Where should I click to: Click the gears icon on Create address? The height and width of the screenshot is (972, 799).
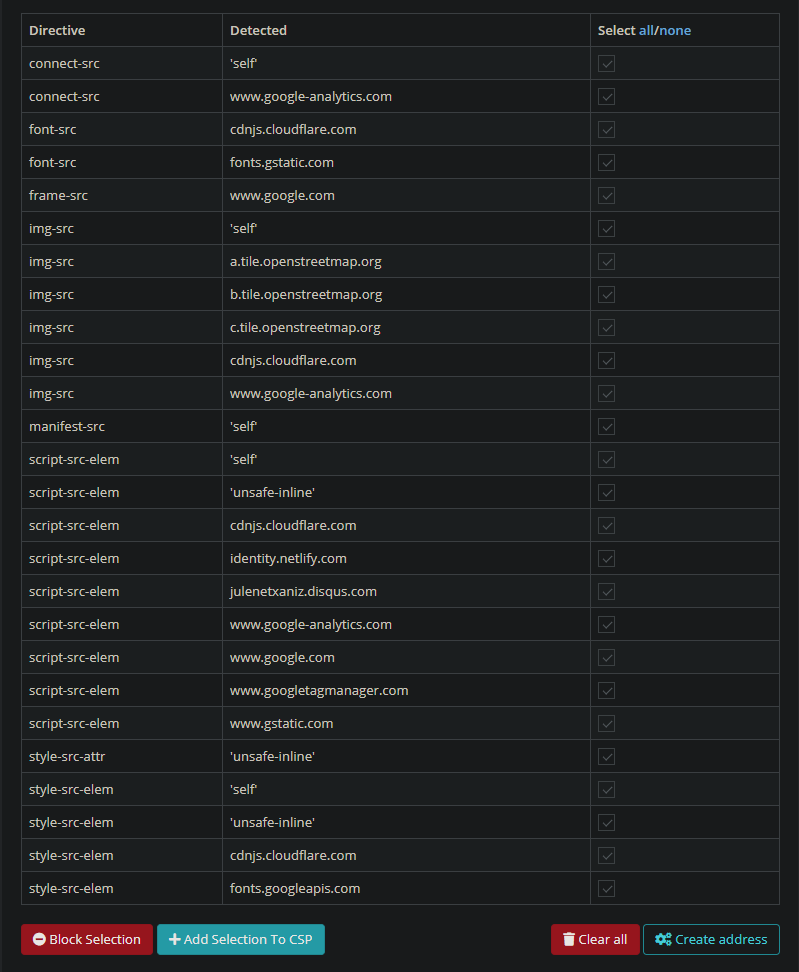[662, 939]
